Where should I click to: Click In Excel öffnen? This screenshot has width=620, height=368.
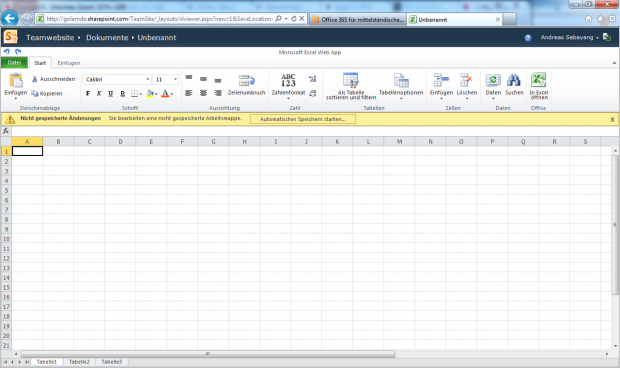[x=539, y=86]
